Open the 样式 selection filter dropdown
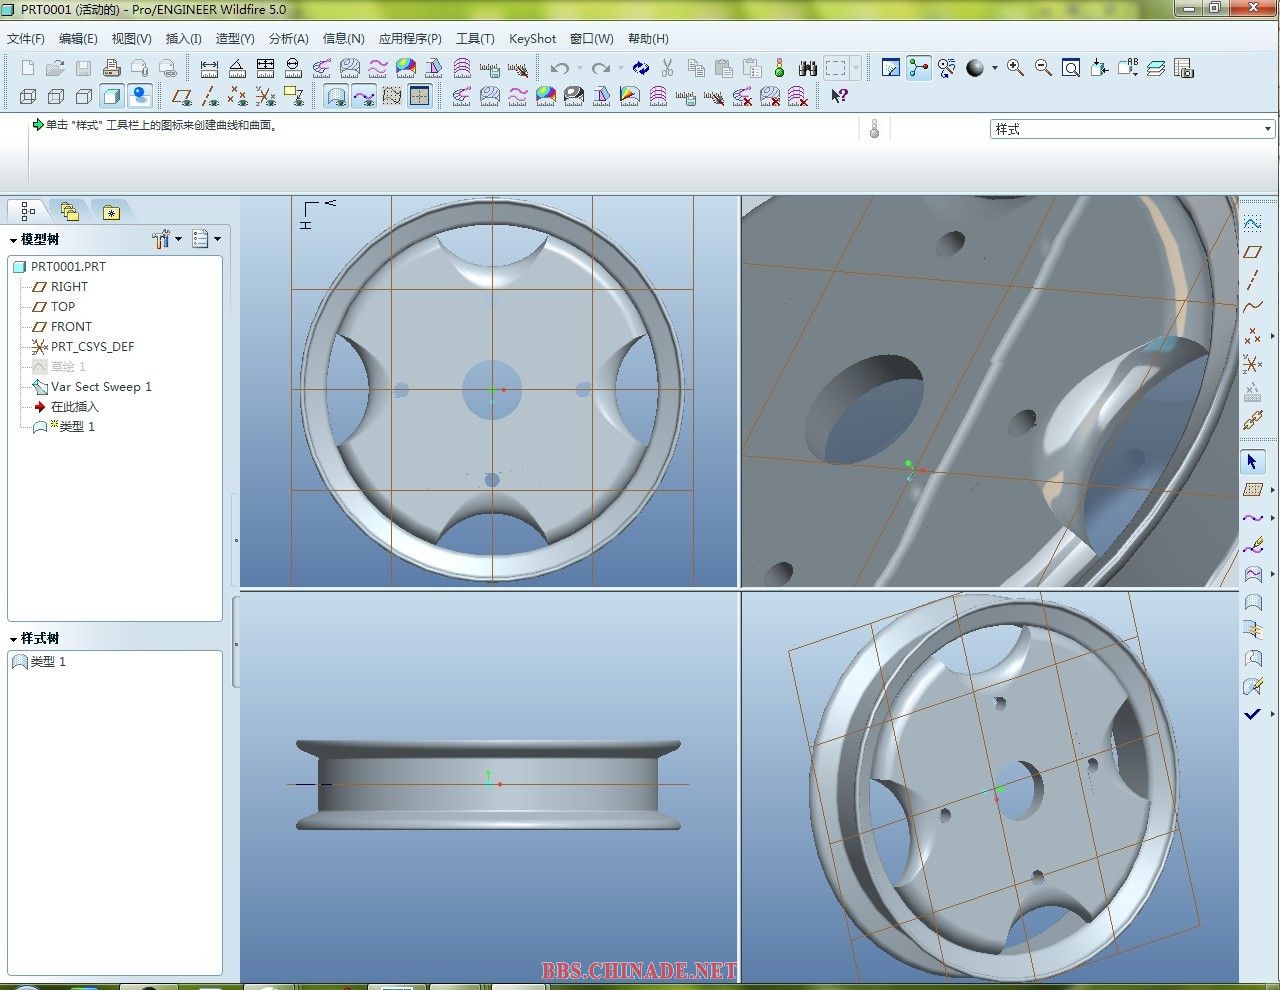 [1267, 129]
